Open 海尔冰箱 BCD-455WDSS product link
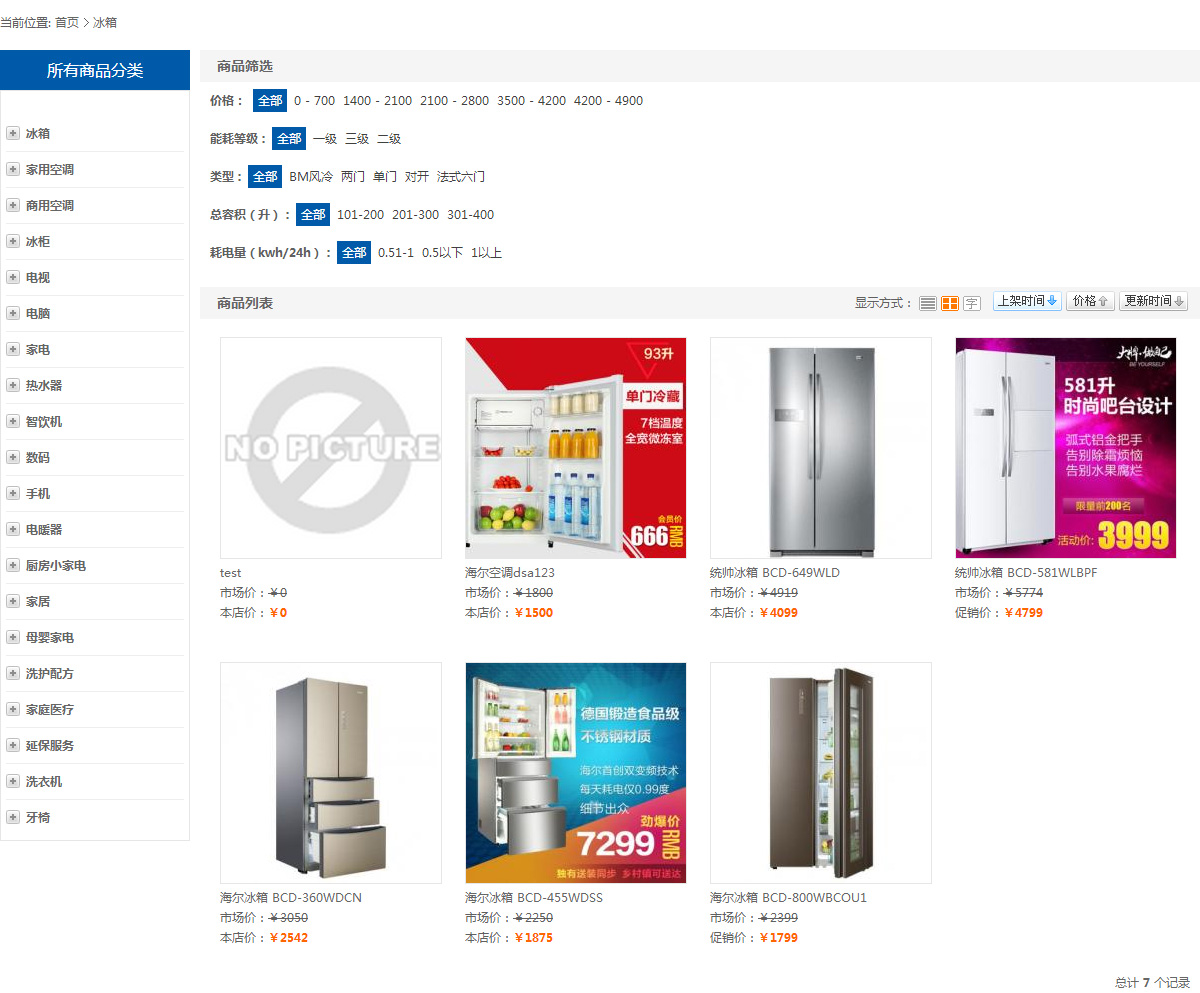This screenshot has width=1200, height=993. click(534, 898)
